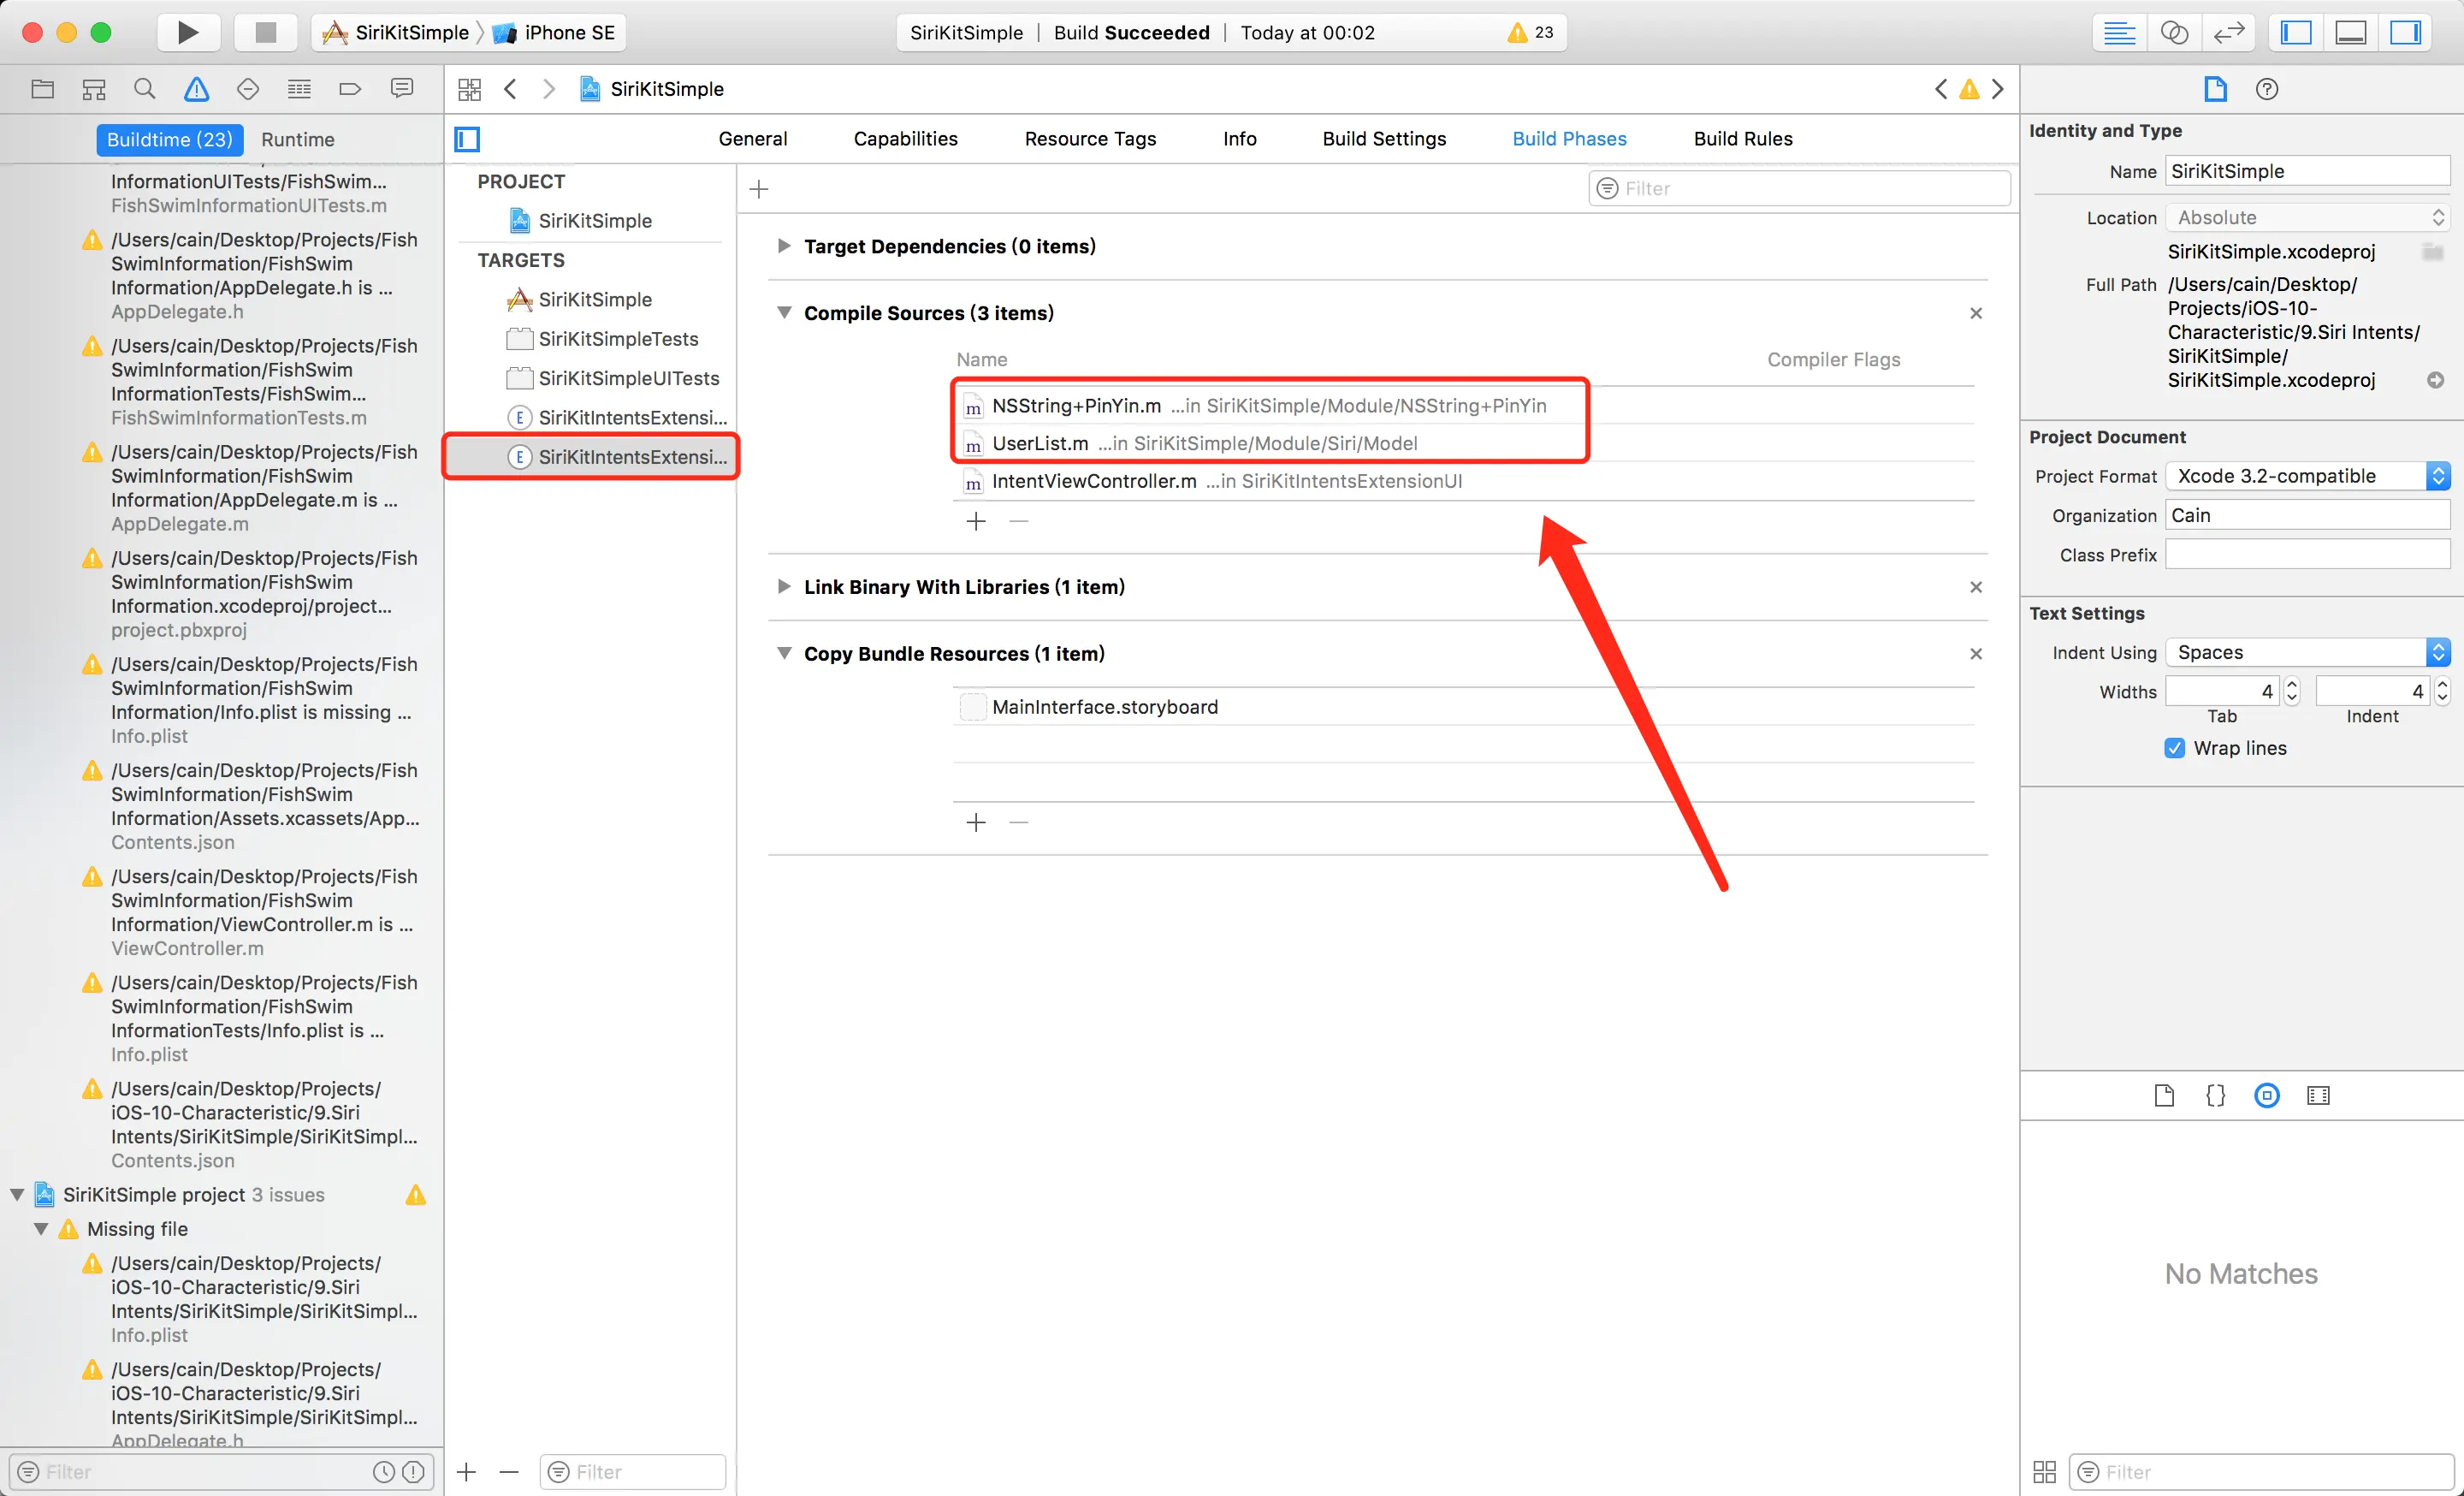Screen dimensions: 2464x1496
Task: Hide the right utilities panel toggle
Action: click(2404, 32)
